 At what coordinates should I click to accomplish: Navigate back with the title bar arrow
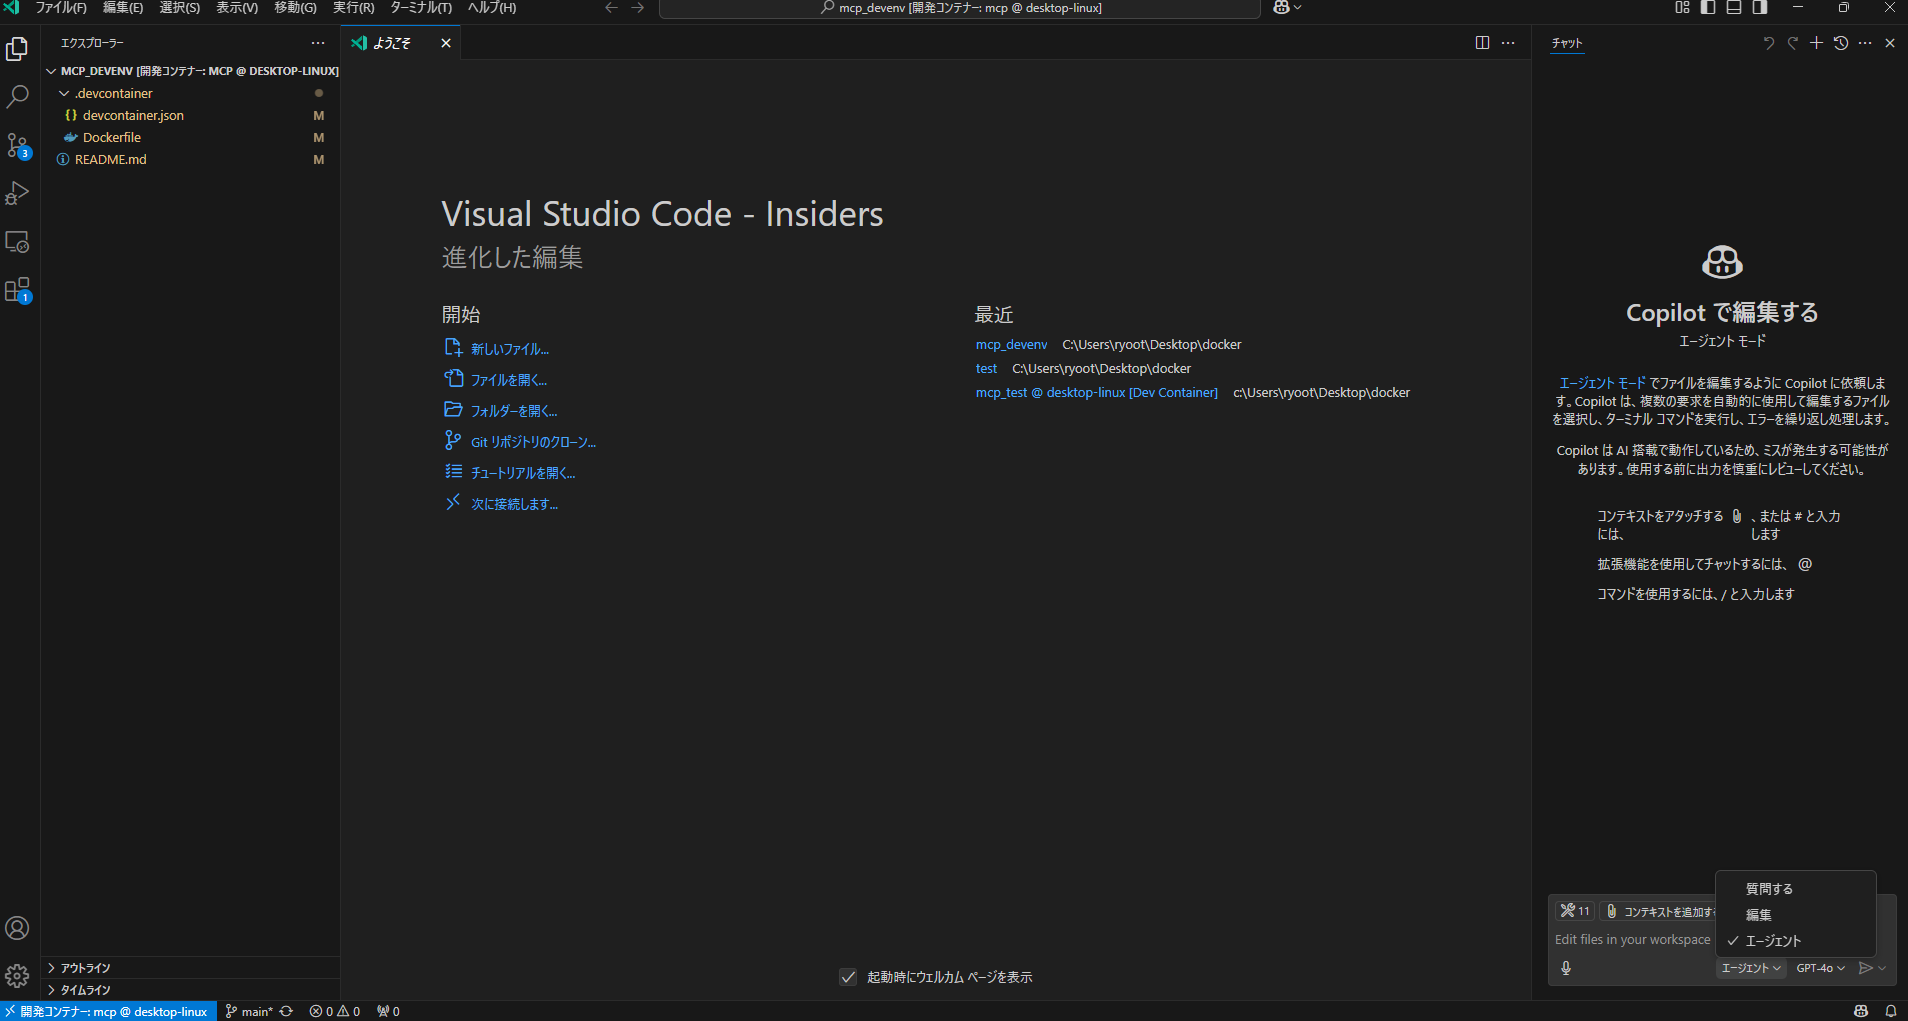click(x=612, y=8)
